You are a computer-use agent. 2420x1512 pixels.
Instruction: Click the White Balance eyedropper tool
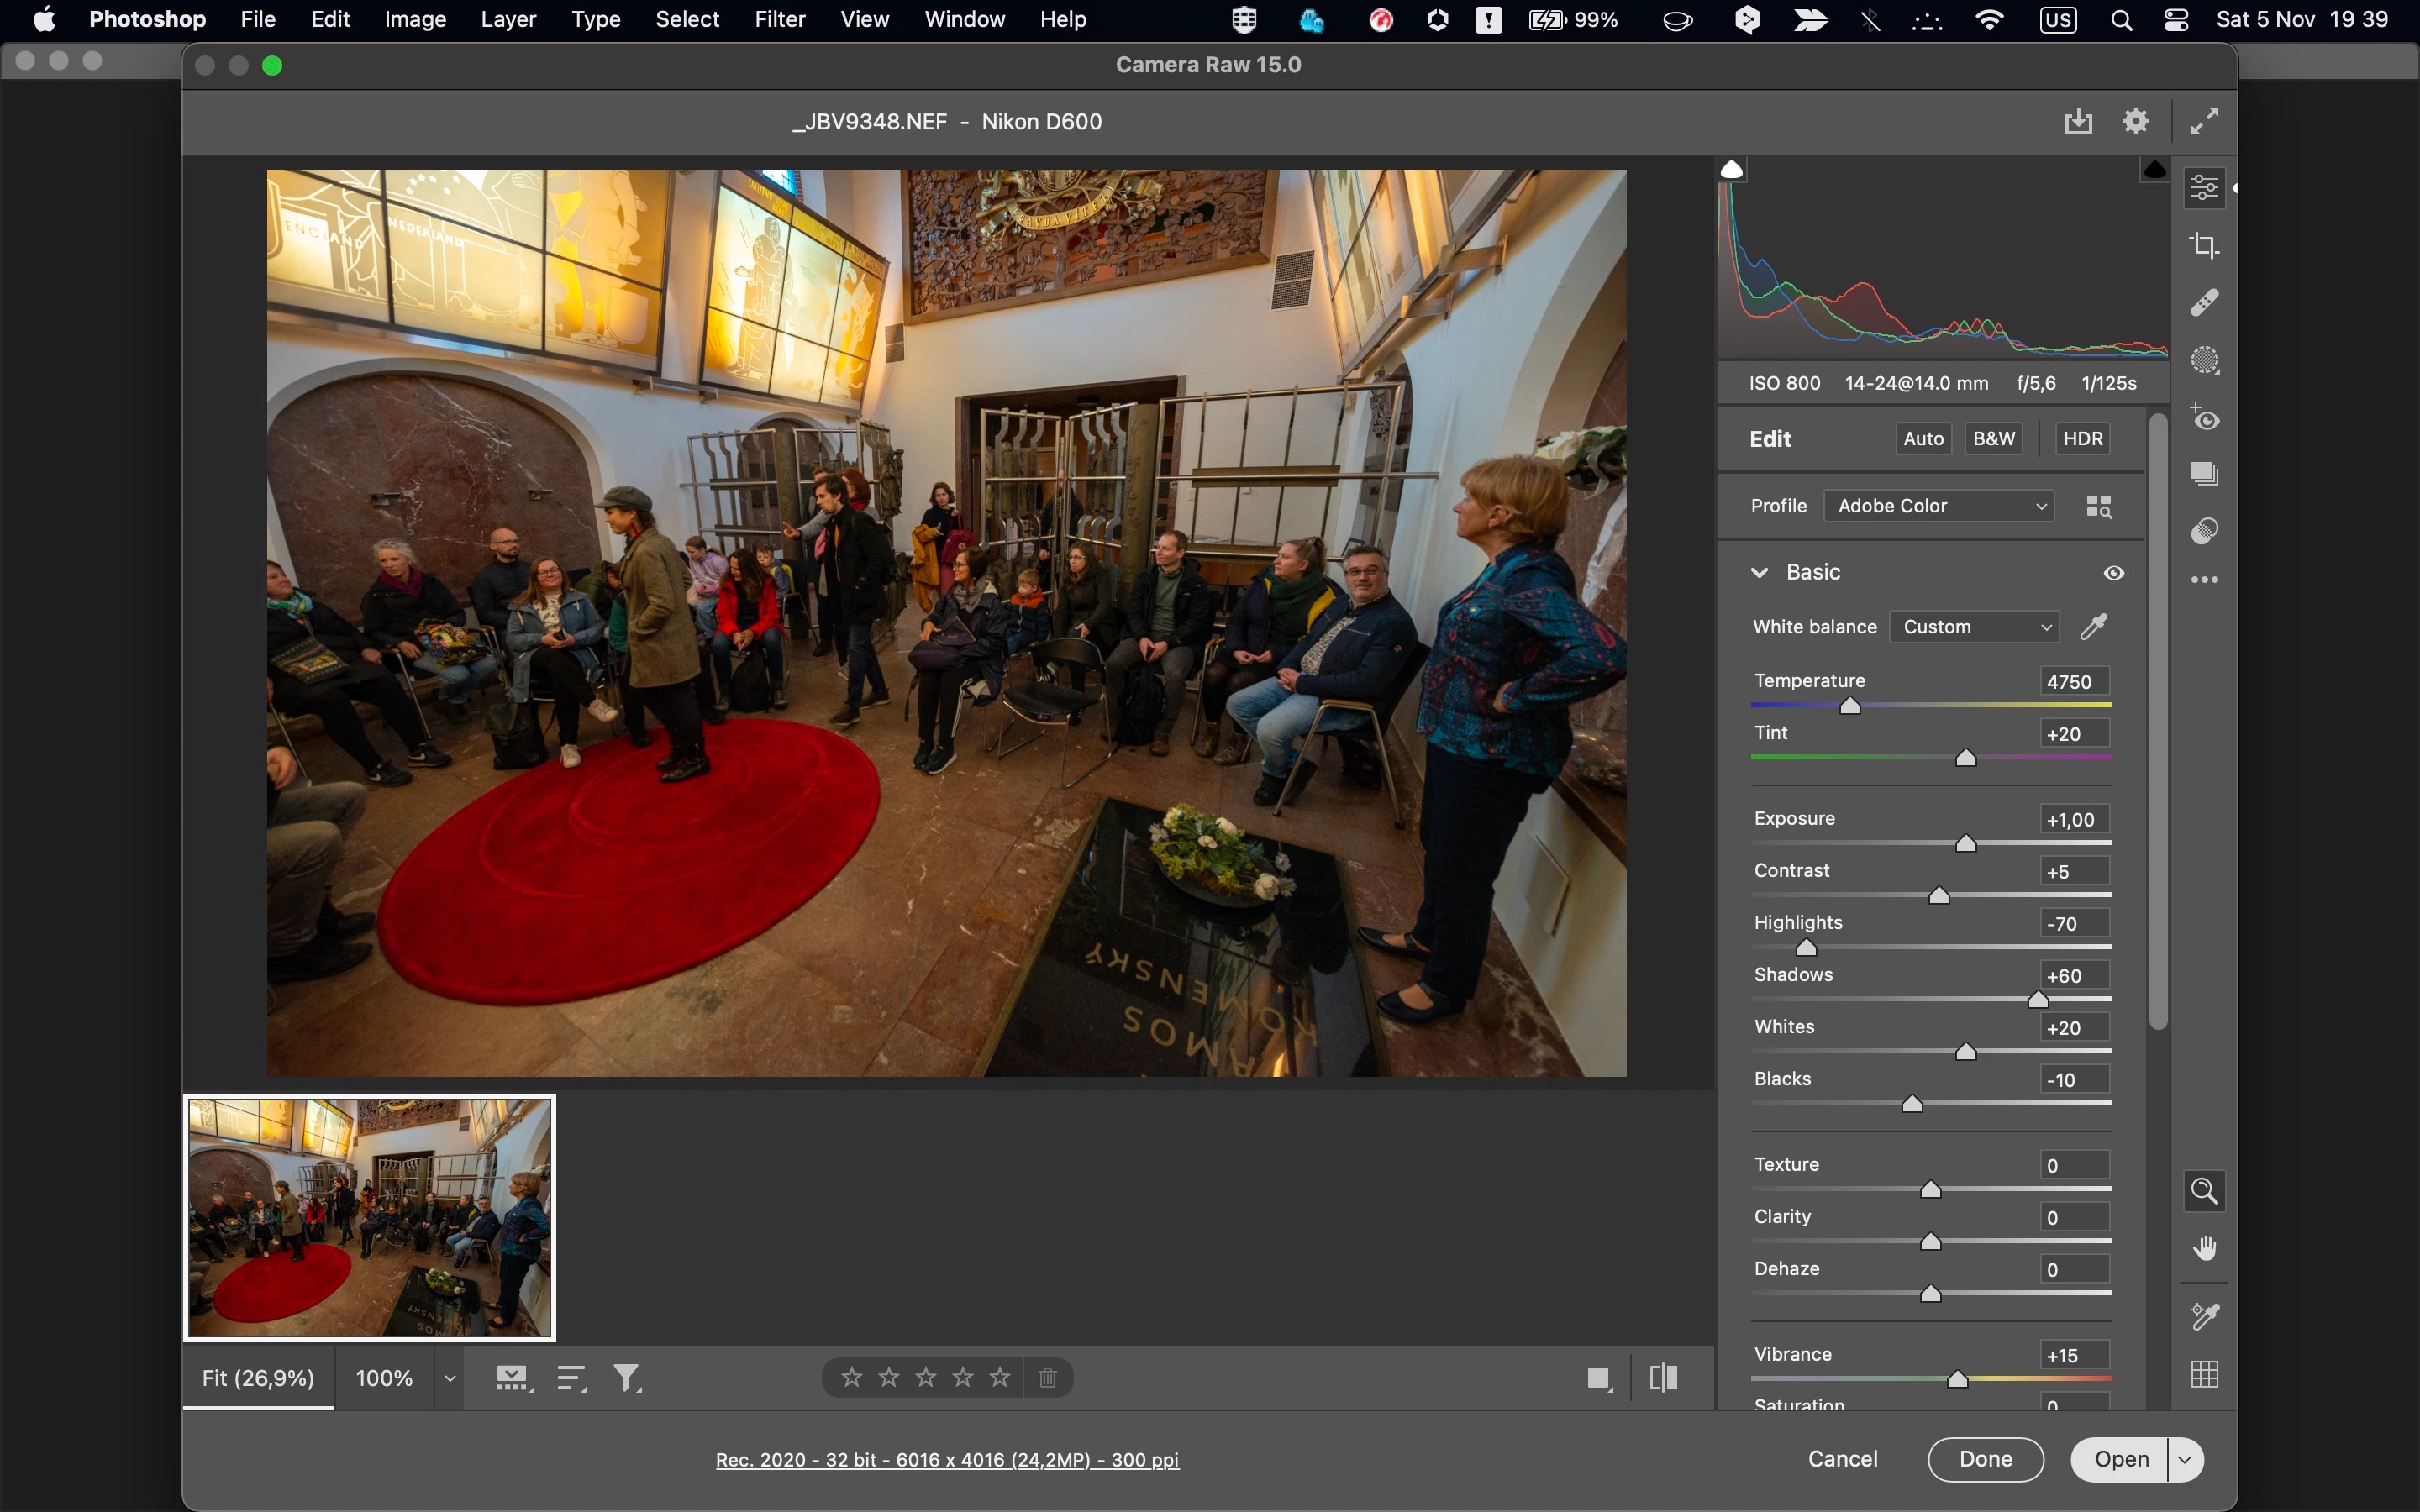tap(2093, 627)
